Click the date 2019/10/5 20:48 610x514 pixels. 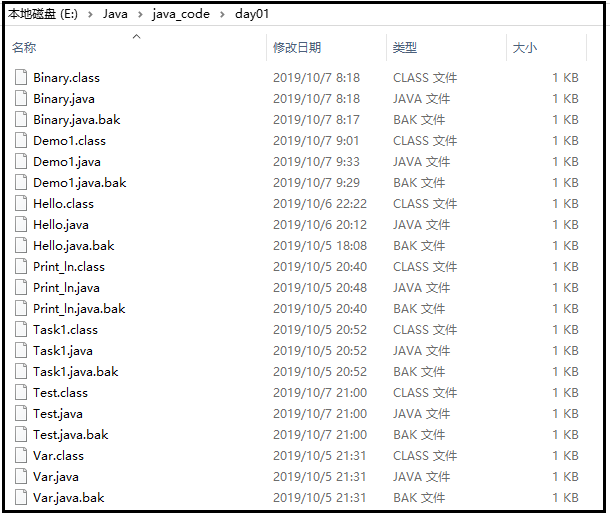[320, 288]
